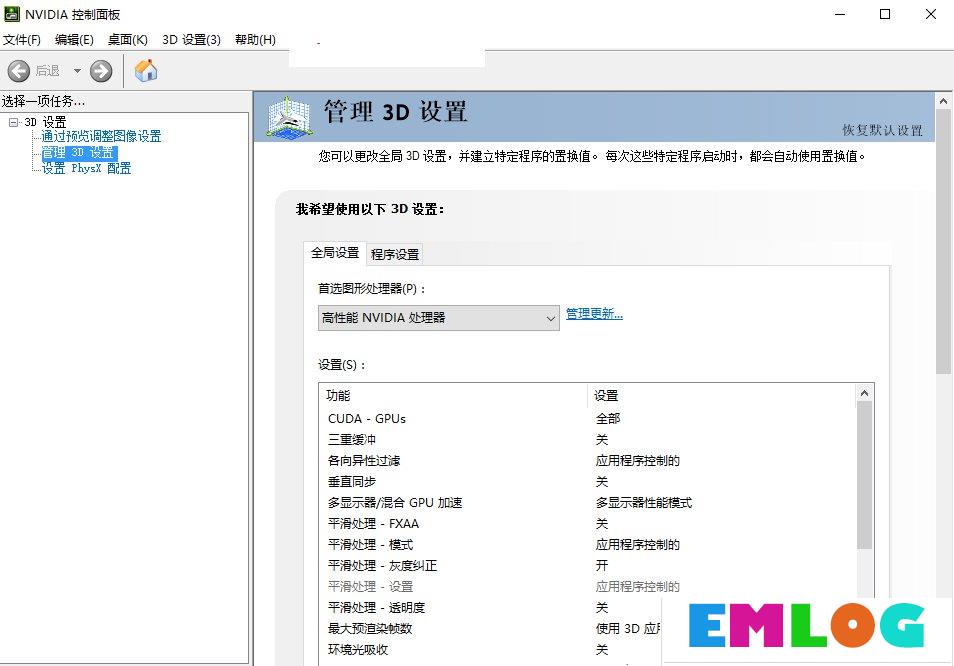Select 管理 3D 设置 tree item
The width and height of the screenshot is (954, 666).
pos(78,153)
